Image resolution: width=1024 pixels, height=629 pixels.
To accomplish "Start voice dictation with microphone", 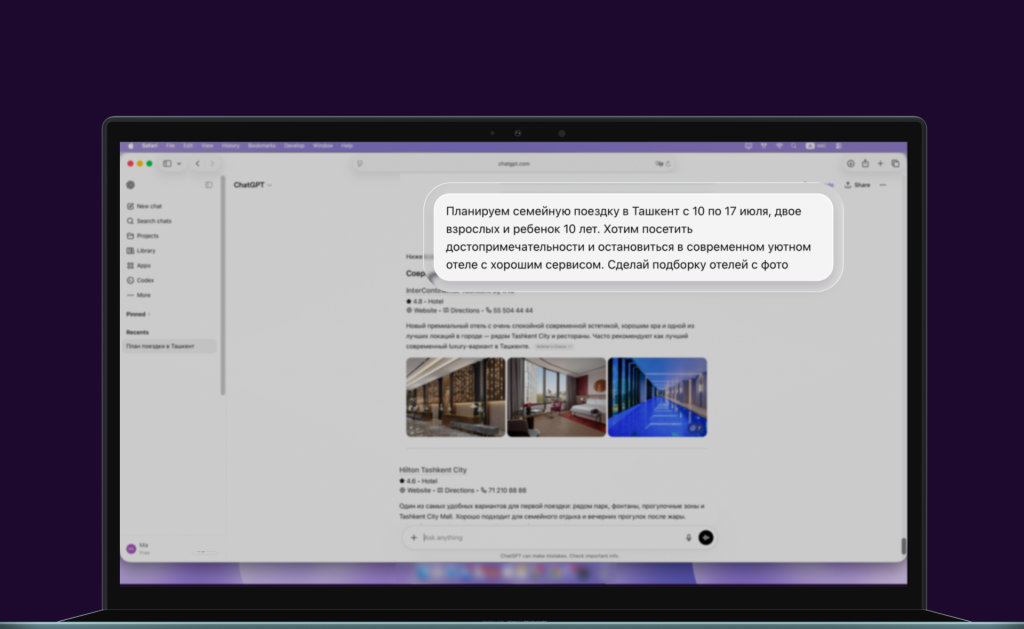I will 688,538.
